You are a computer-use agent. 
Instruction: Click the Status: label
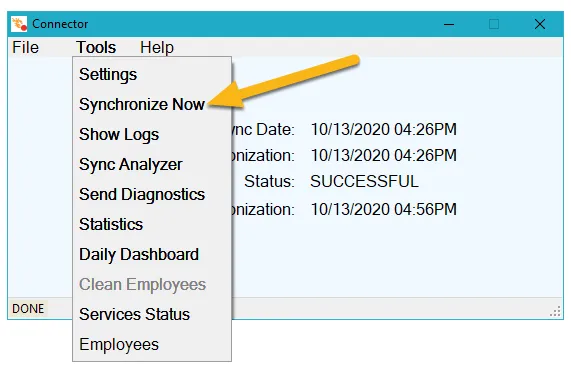(x=269, y=181)
